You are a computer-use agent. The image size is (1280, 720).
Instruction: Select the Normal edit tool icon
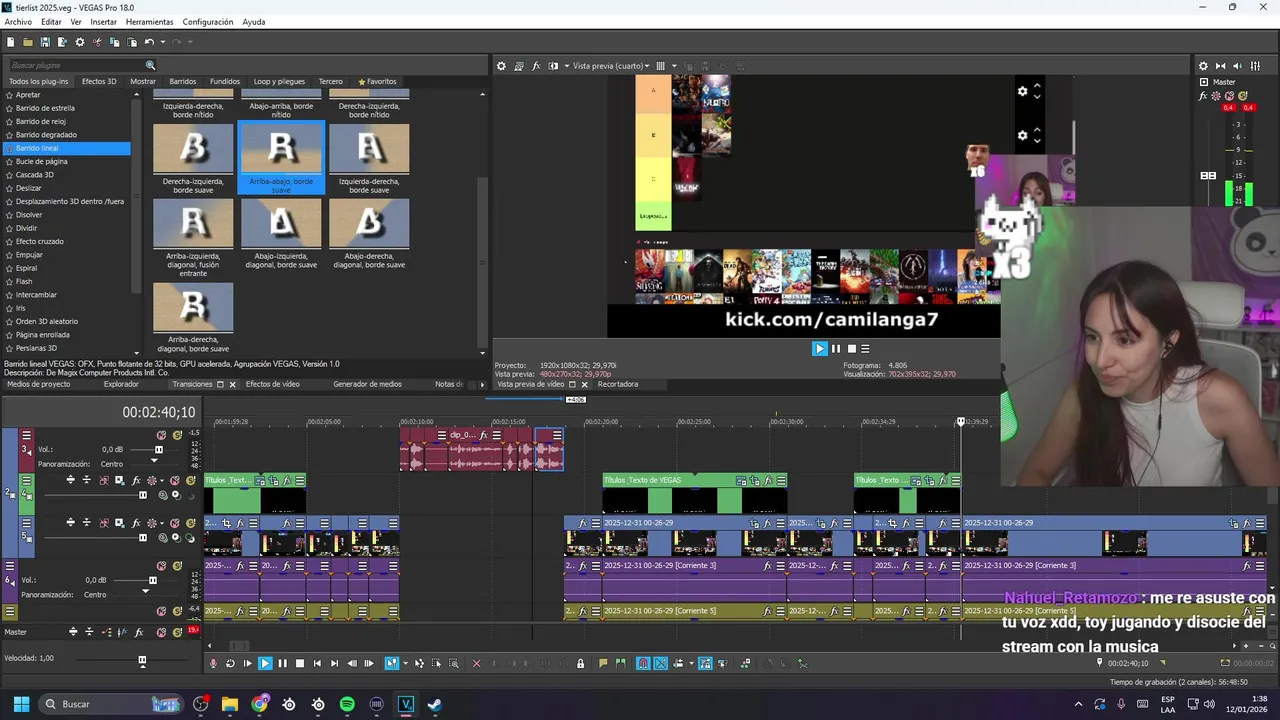point(391,663)
